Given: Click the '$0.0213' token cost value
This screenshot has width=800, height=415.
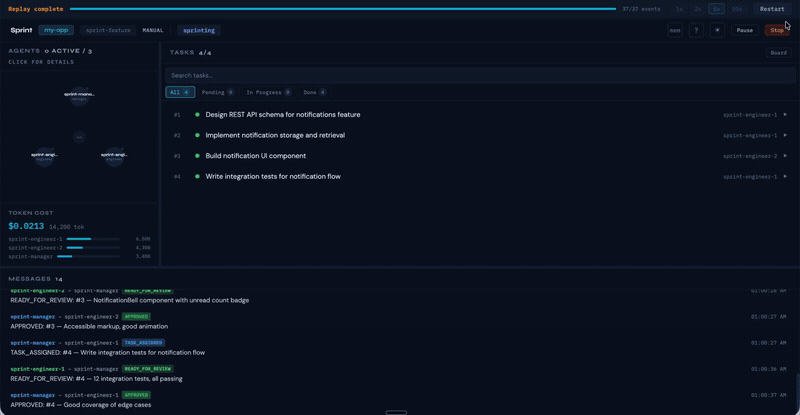Looking at the screenshot, I should point(26,226).
